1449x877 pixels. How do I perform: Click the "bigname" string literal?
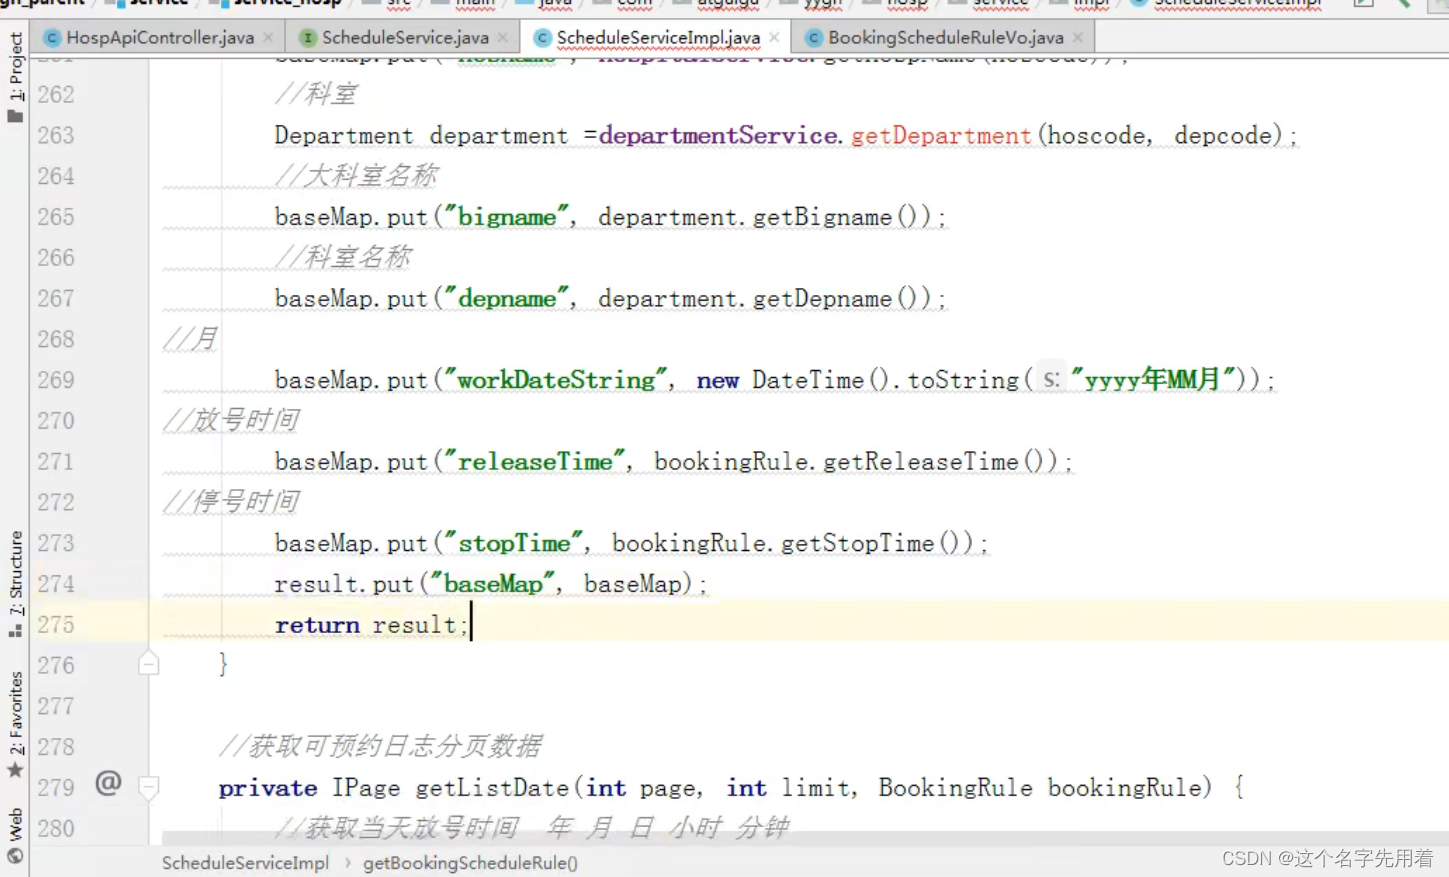(507, 217)
